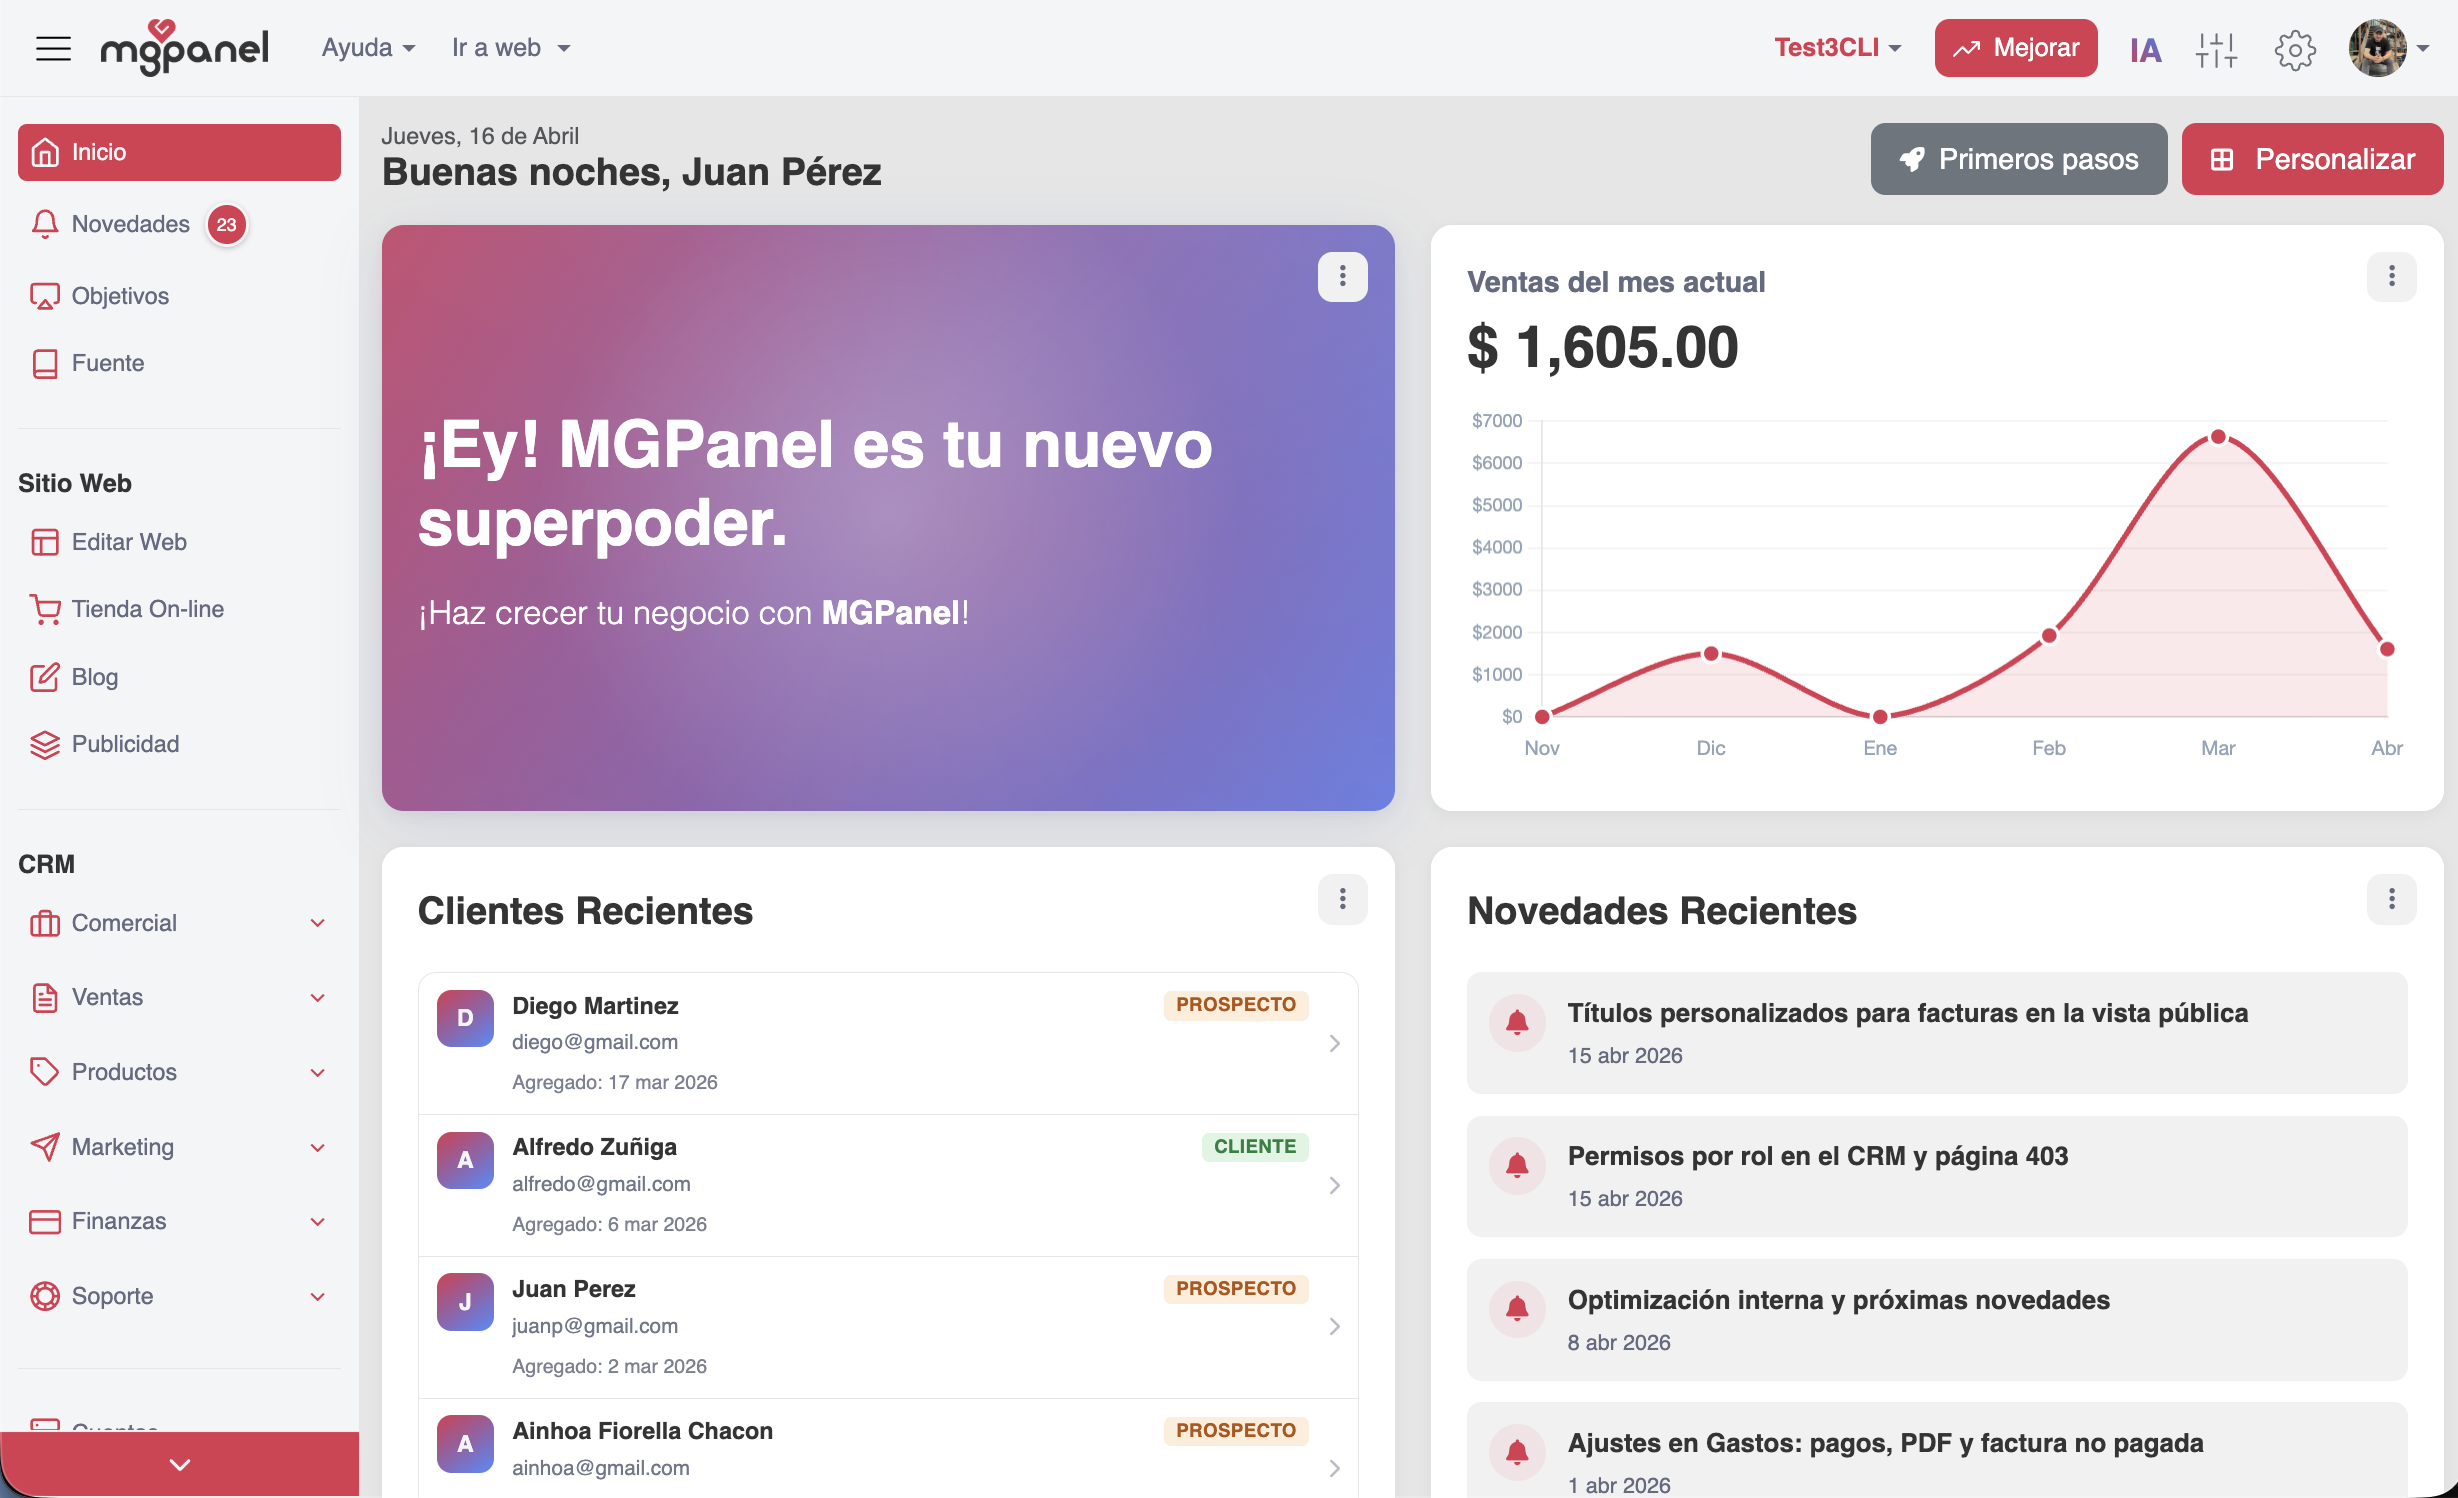The image size is (2458, 1498).
Task: Click the hamburger menu icon
Action: (x=53, y=48)
